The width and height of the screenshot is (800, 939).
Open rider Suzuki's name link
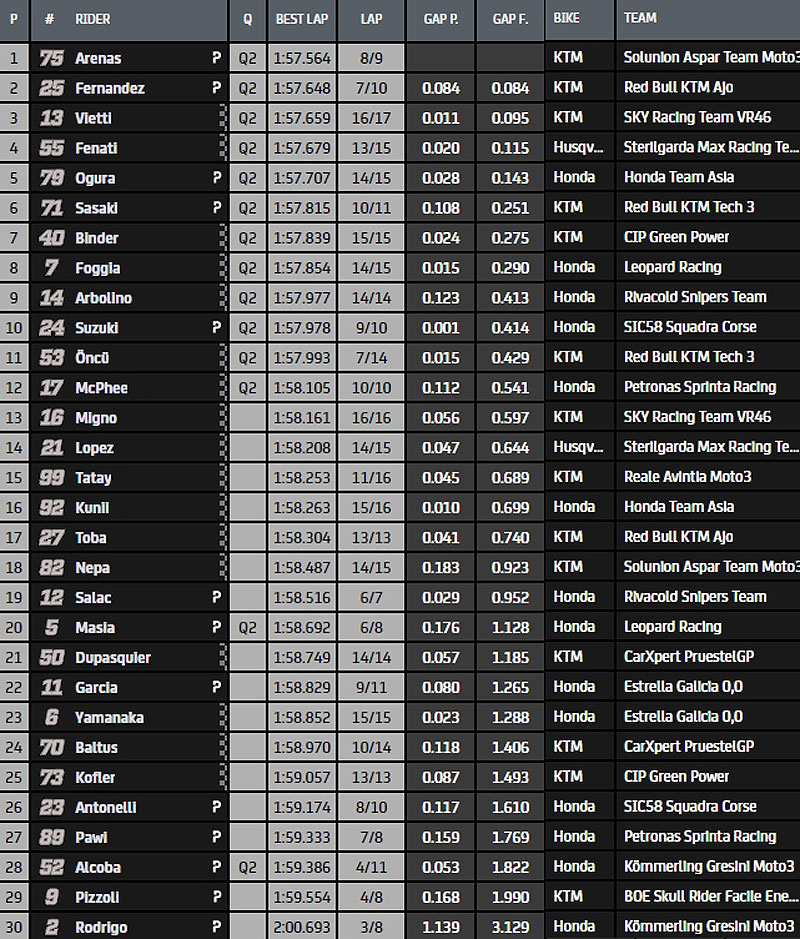(97, 328)
